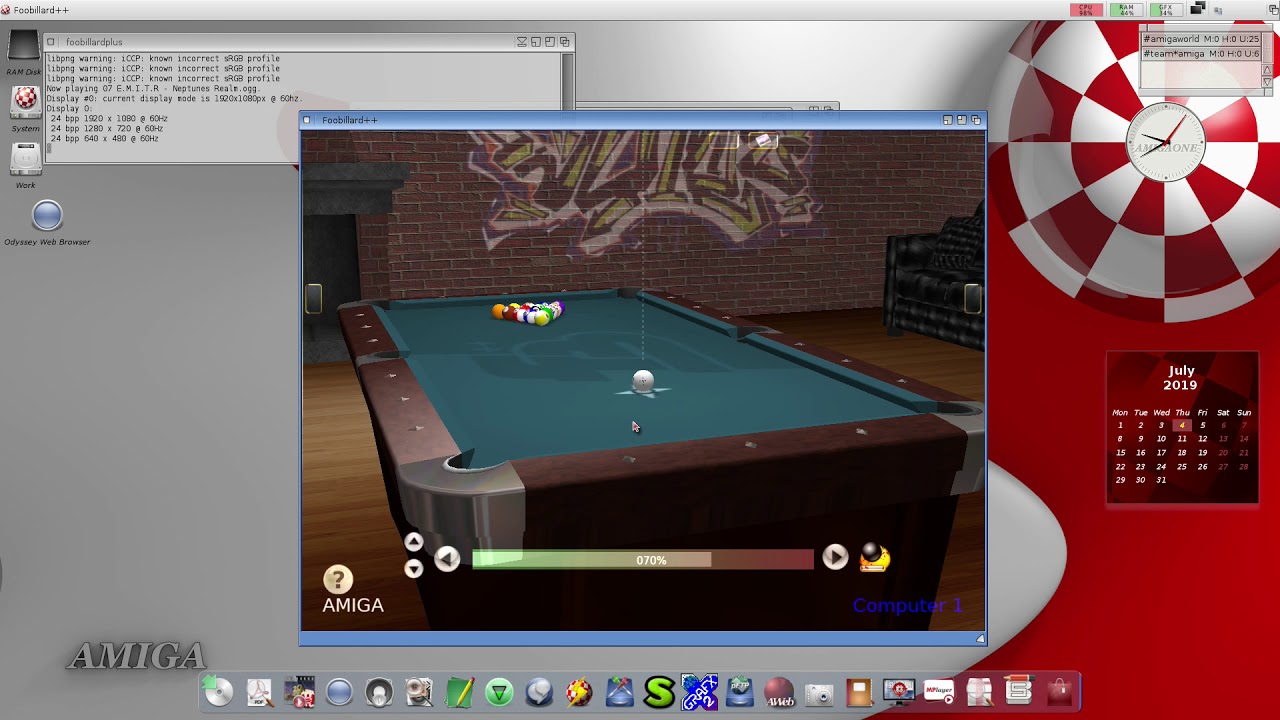Click the GFX 34% monitor in the top bar

point(1166,10)
